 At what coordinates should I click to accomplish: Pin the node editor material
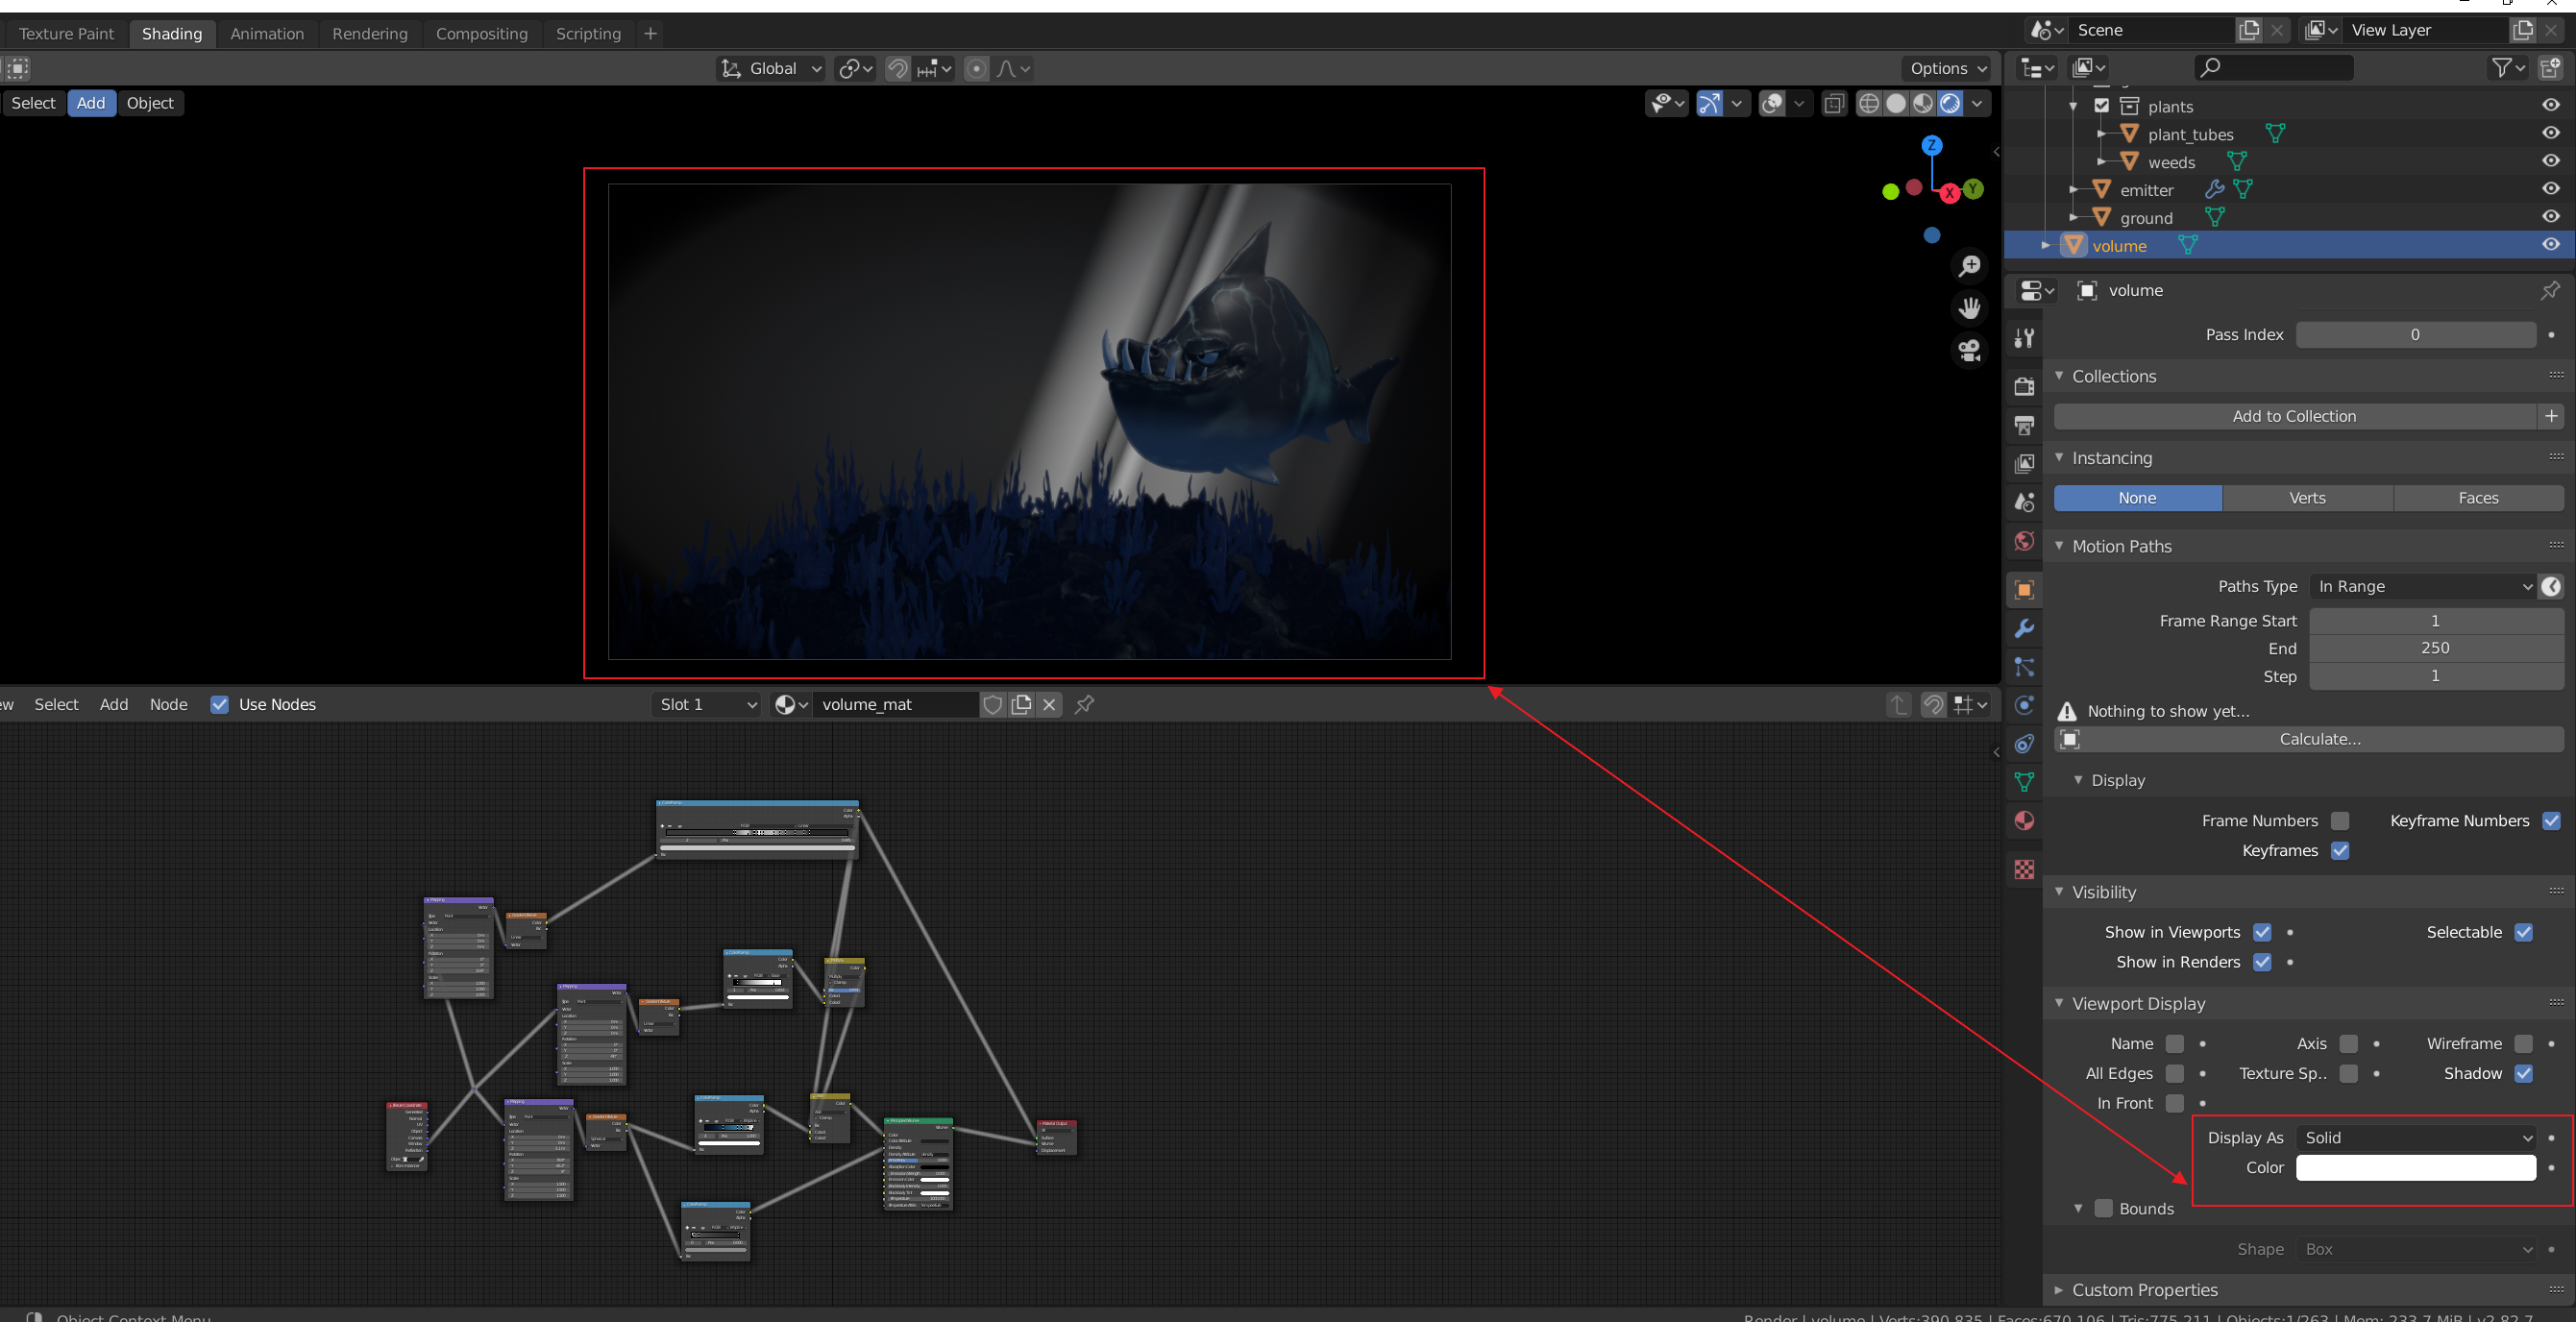coord(1084,704)
